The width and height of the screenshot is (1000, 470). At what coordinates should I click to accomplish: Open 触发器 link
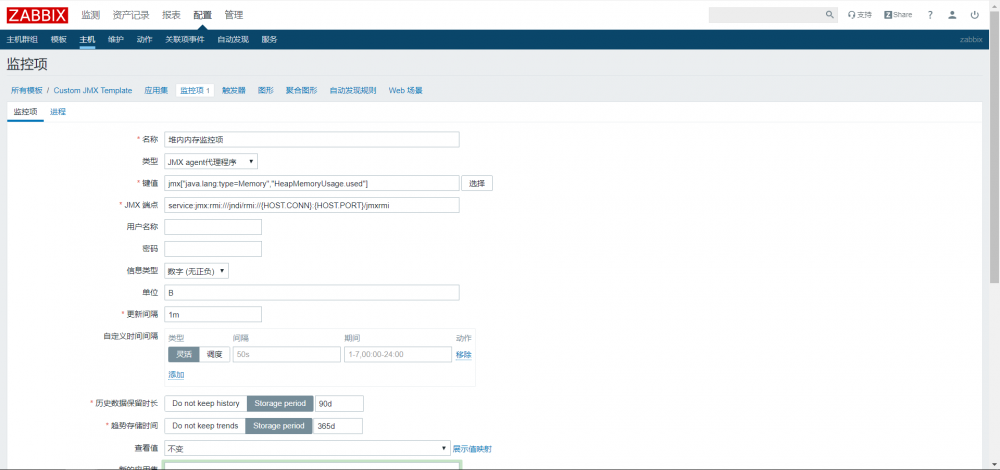pos(233,91)
